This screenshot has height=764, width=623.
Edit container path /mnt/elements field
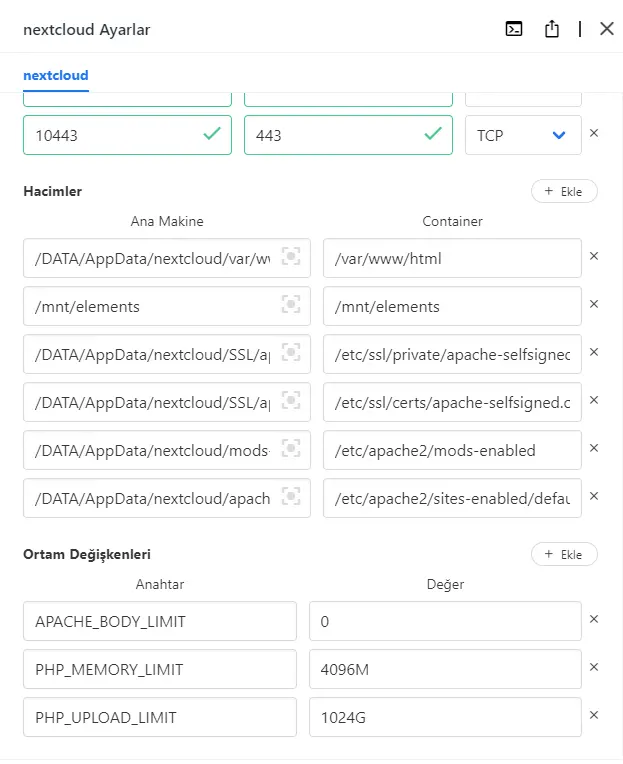[x=452, y=306]
